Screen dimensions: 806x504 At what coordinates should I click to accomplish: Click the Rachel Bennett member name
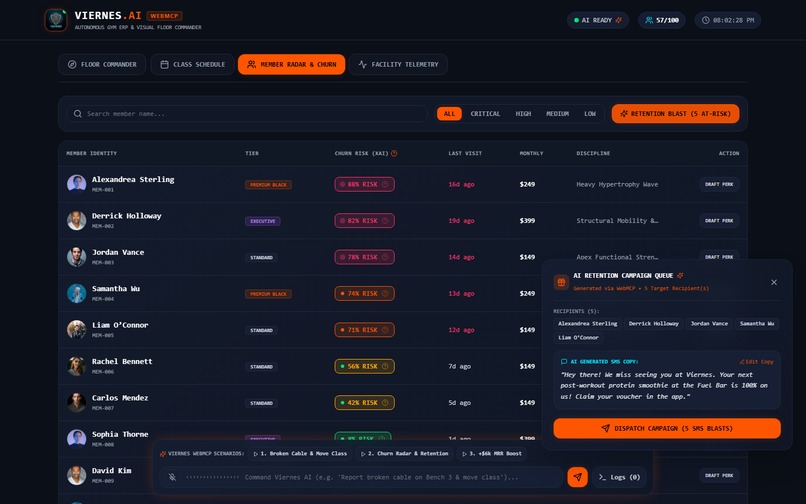click(x=122, y=362)
